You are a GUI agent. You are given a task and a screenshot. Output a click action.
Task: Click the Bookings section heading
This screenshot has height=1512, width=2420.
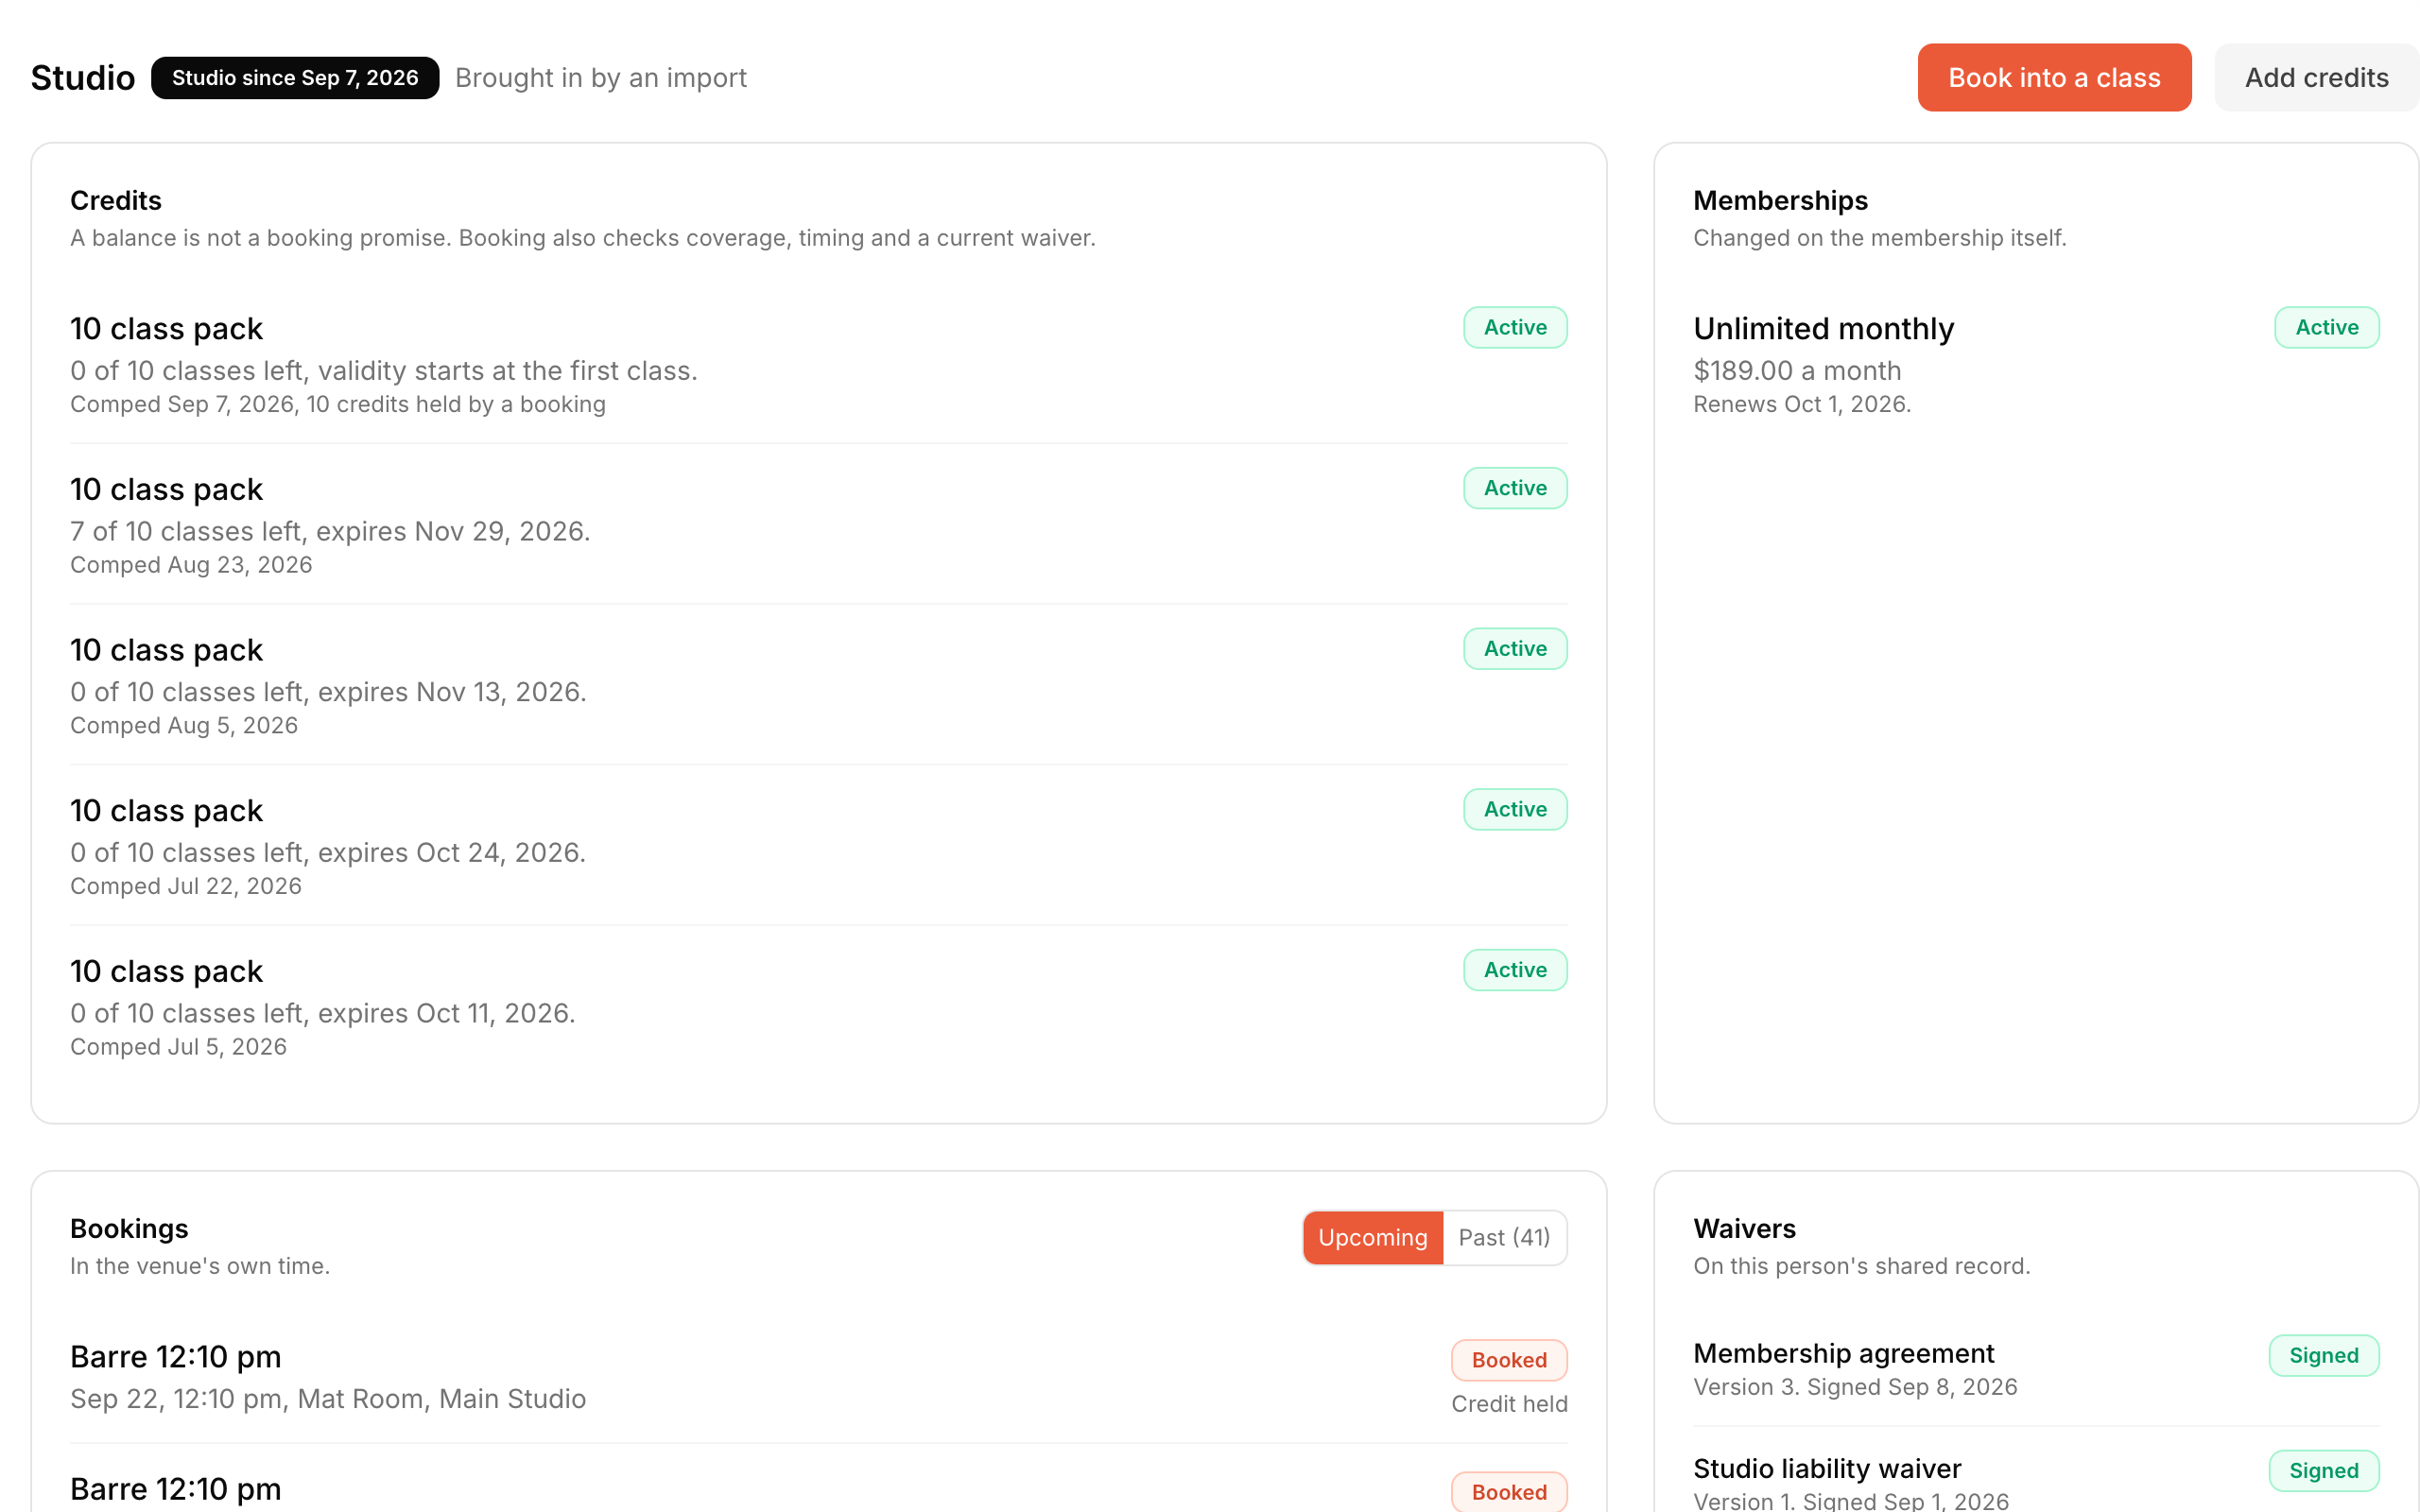tap(129, 1228)
